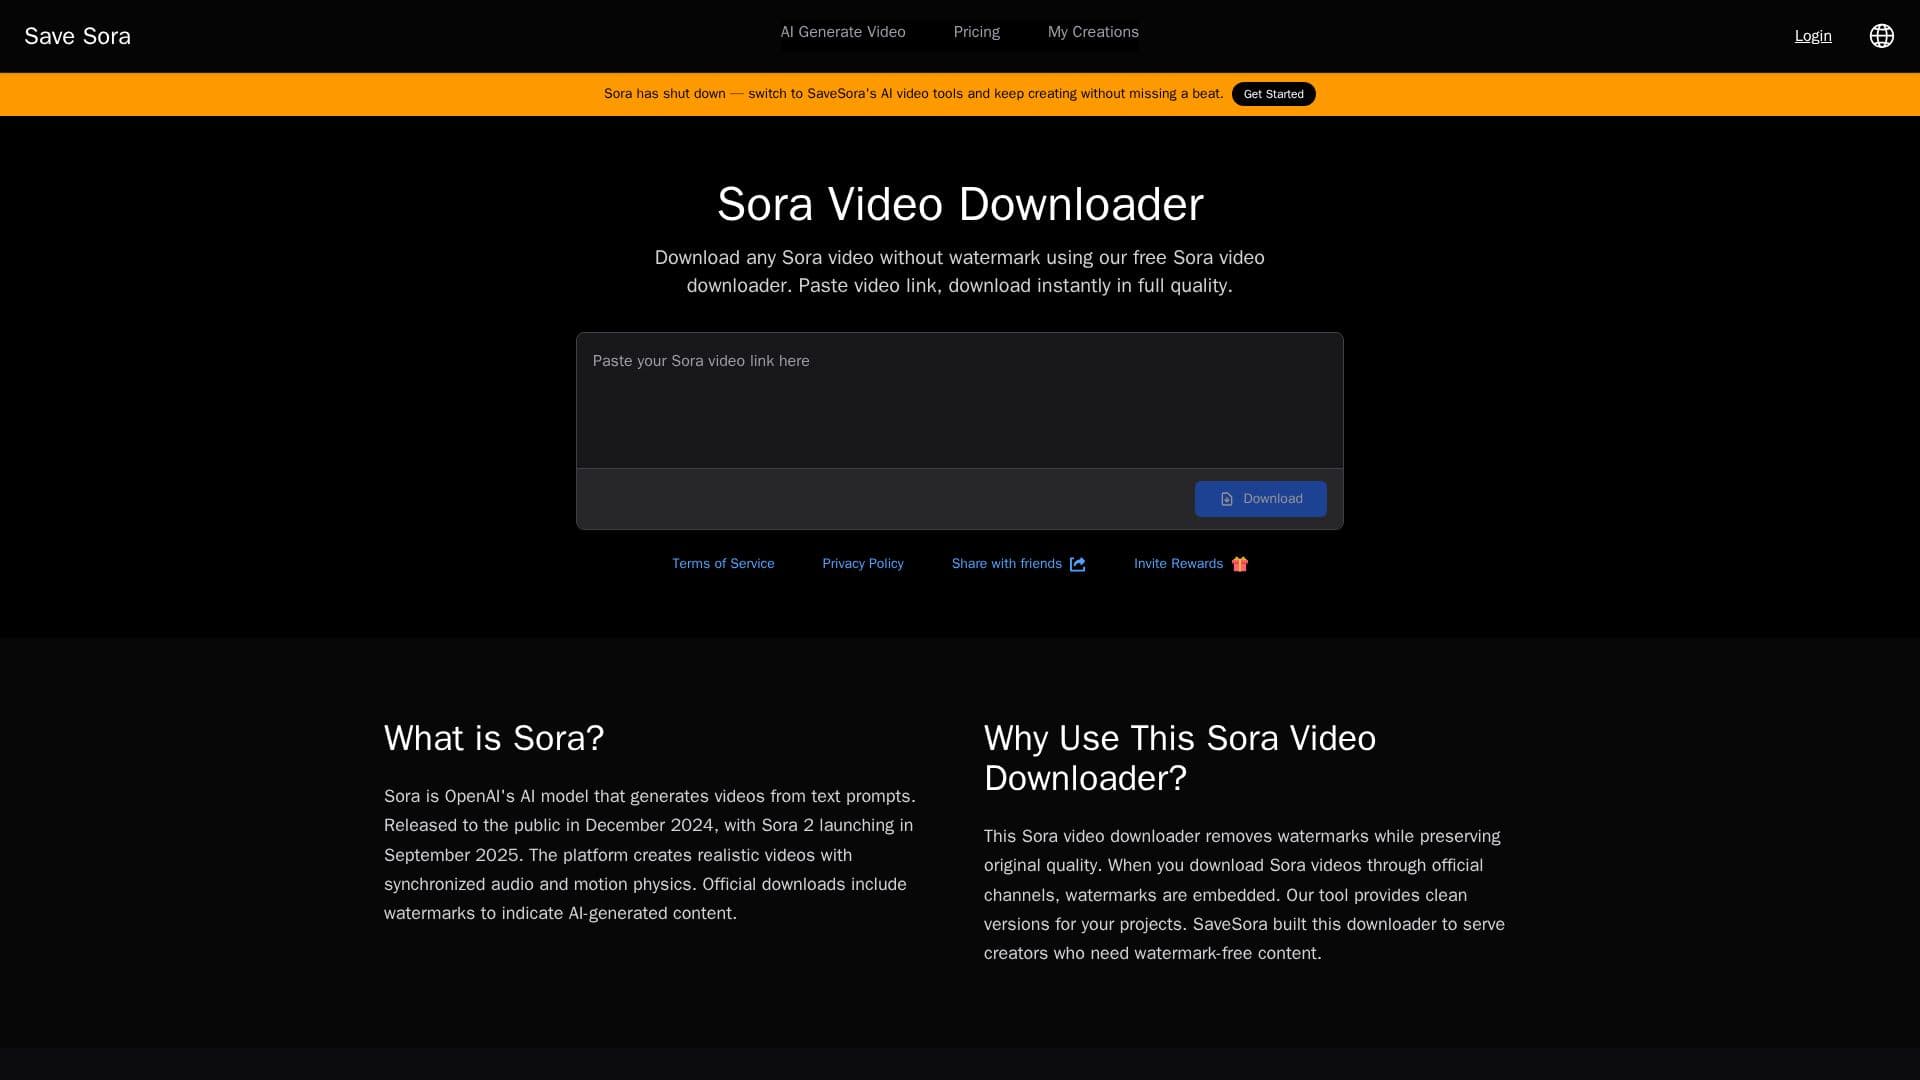Open the Privacy Policy link
This screenshot has height=1080, width=1920.
tap(863, 564)
